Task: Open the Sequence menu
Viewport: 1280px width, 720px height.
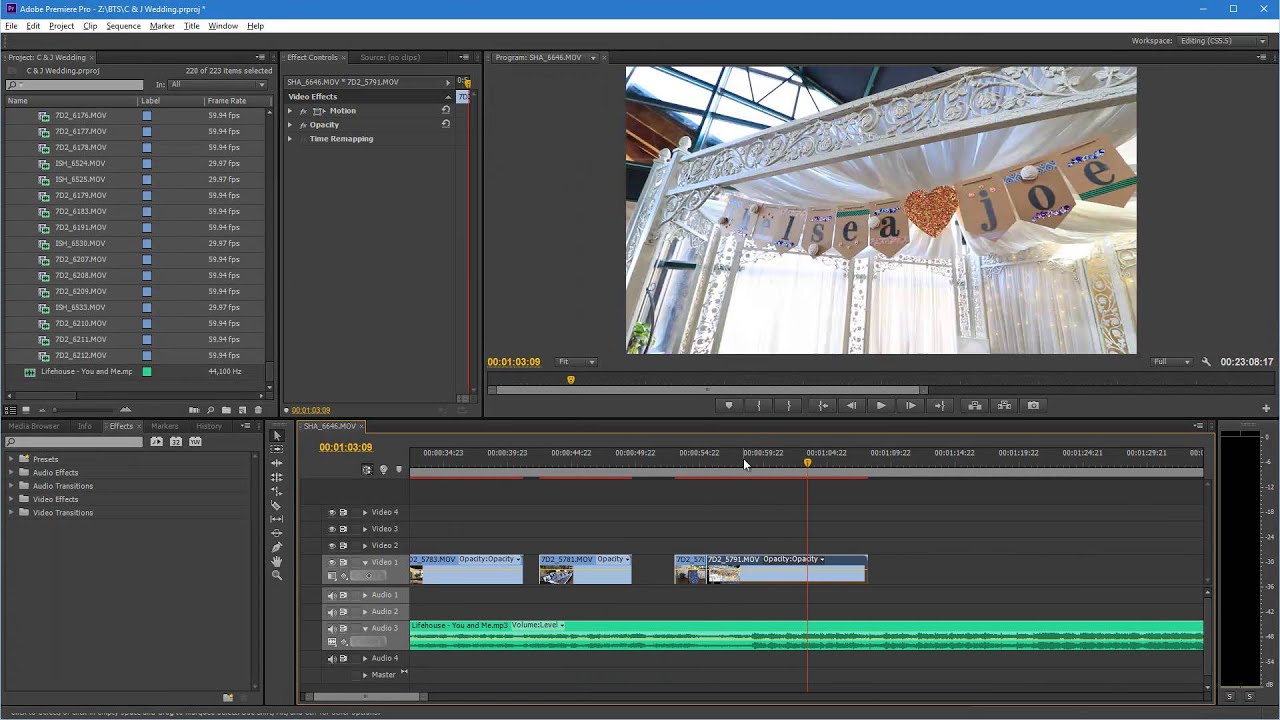Action: click(123, 26)
